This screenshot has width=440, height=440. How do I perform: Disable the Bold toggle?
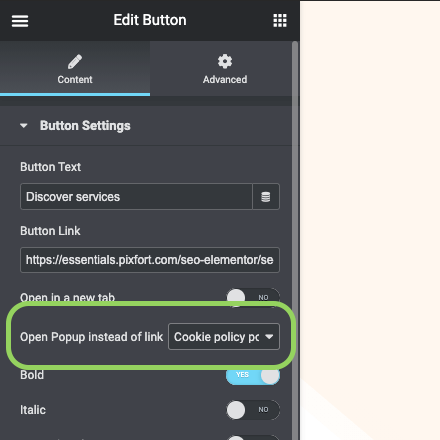pos(253,375)
